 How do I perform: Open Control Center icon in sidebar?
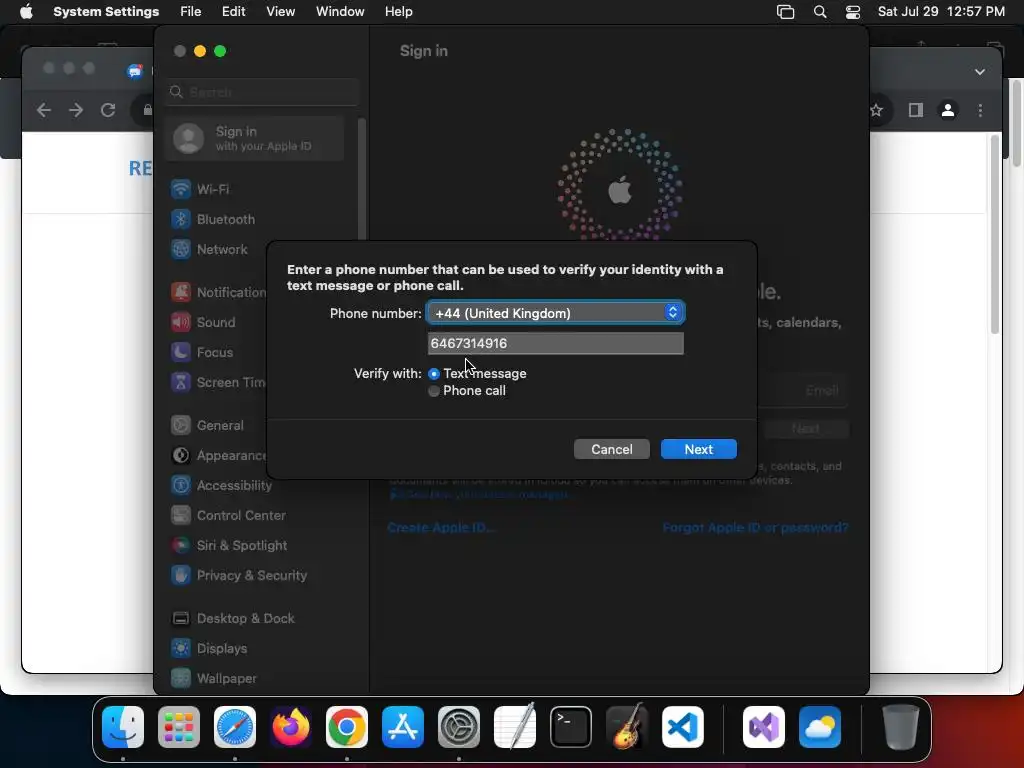181,515
